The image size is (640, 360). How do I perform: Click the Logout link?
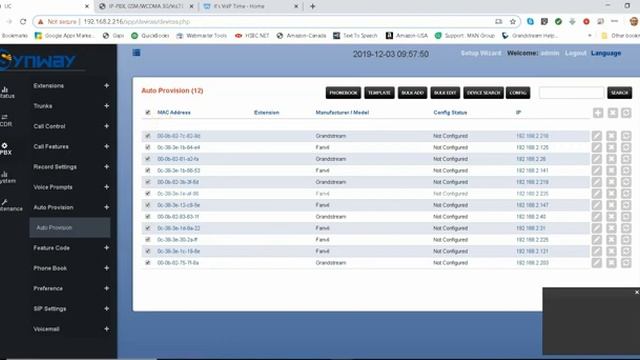click(576, 53)
